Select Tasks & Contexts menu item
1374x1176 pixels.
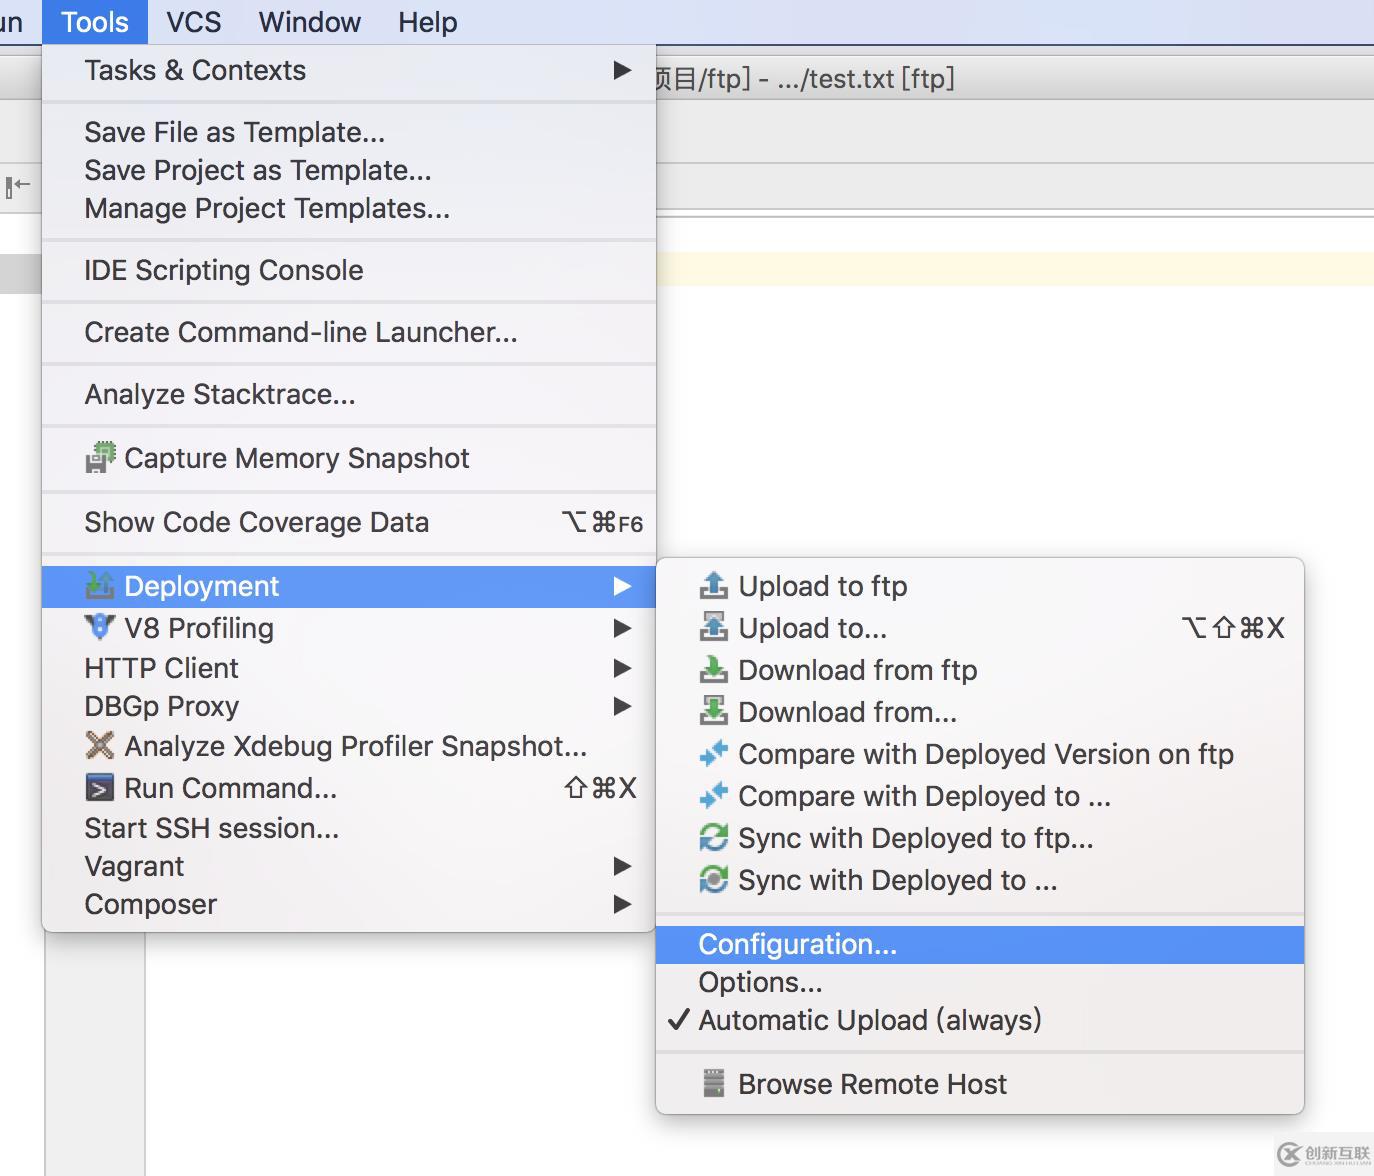pos(349,70)
